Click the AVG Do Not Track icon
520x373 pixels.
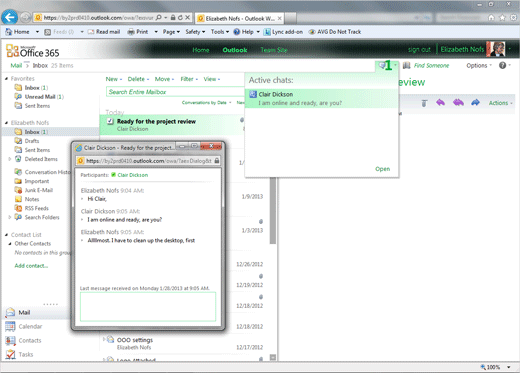coord(312,32)
